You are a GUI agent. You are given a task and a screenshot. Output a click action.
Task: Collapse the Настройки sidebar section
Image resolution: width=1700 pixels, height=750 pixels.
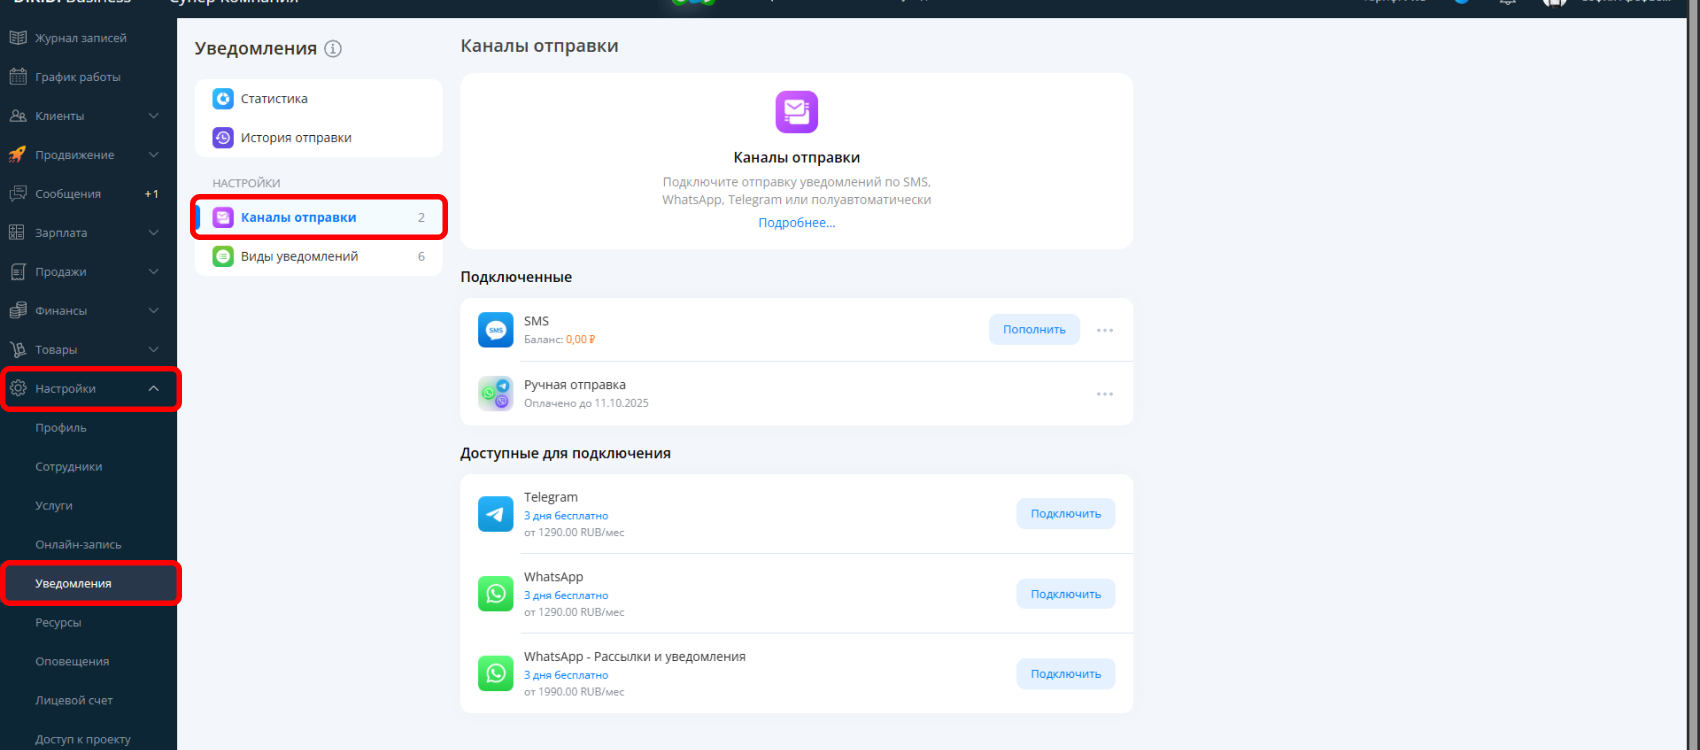[154, 389]
